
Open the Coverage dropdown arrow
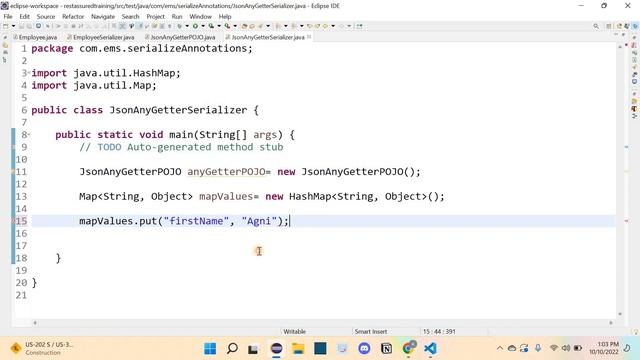coord(219,26)
